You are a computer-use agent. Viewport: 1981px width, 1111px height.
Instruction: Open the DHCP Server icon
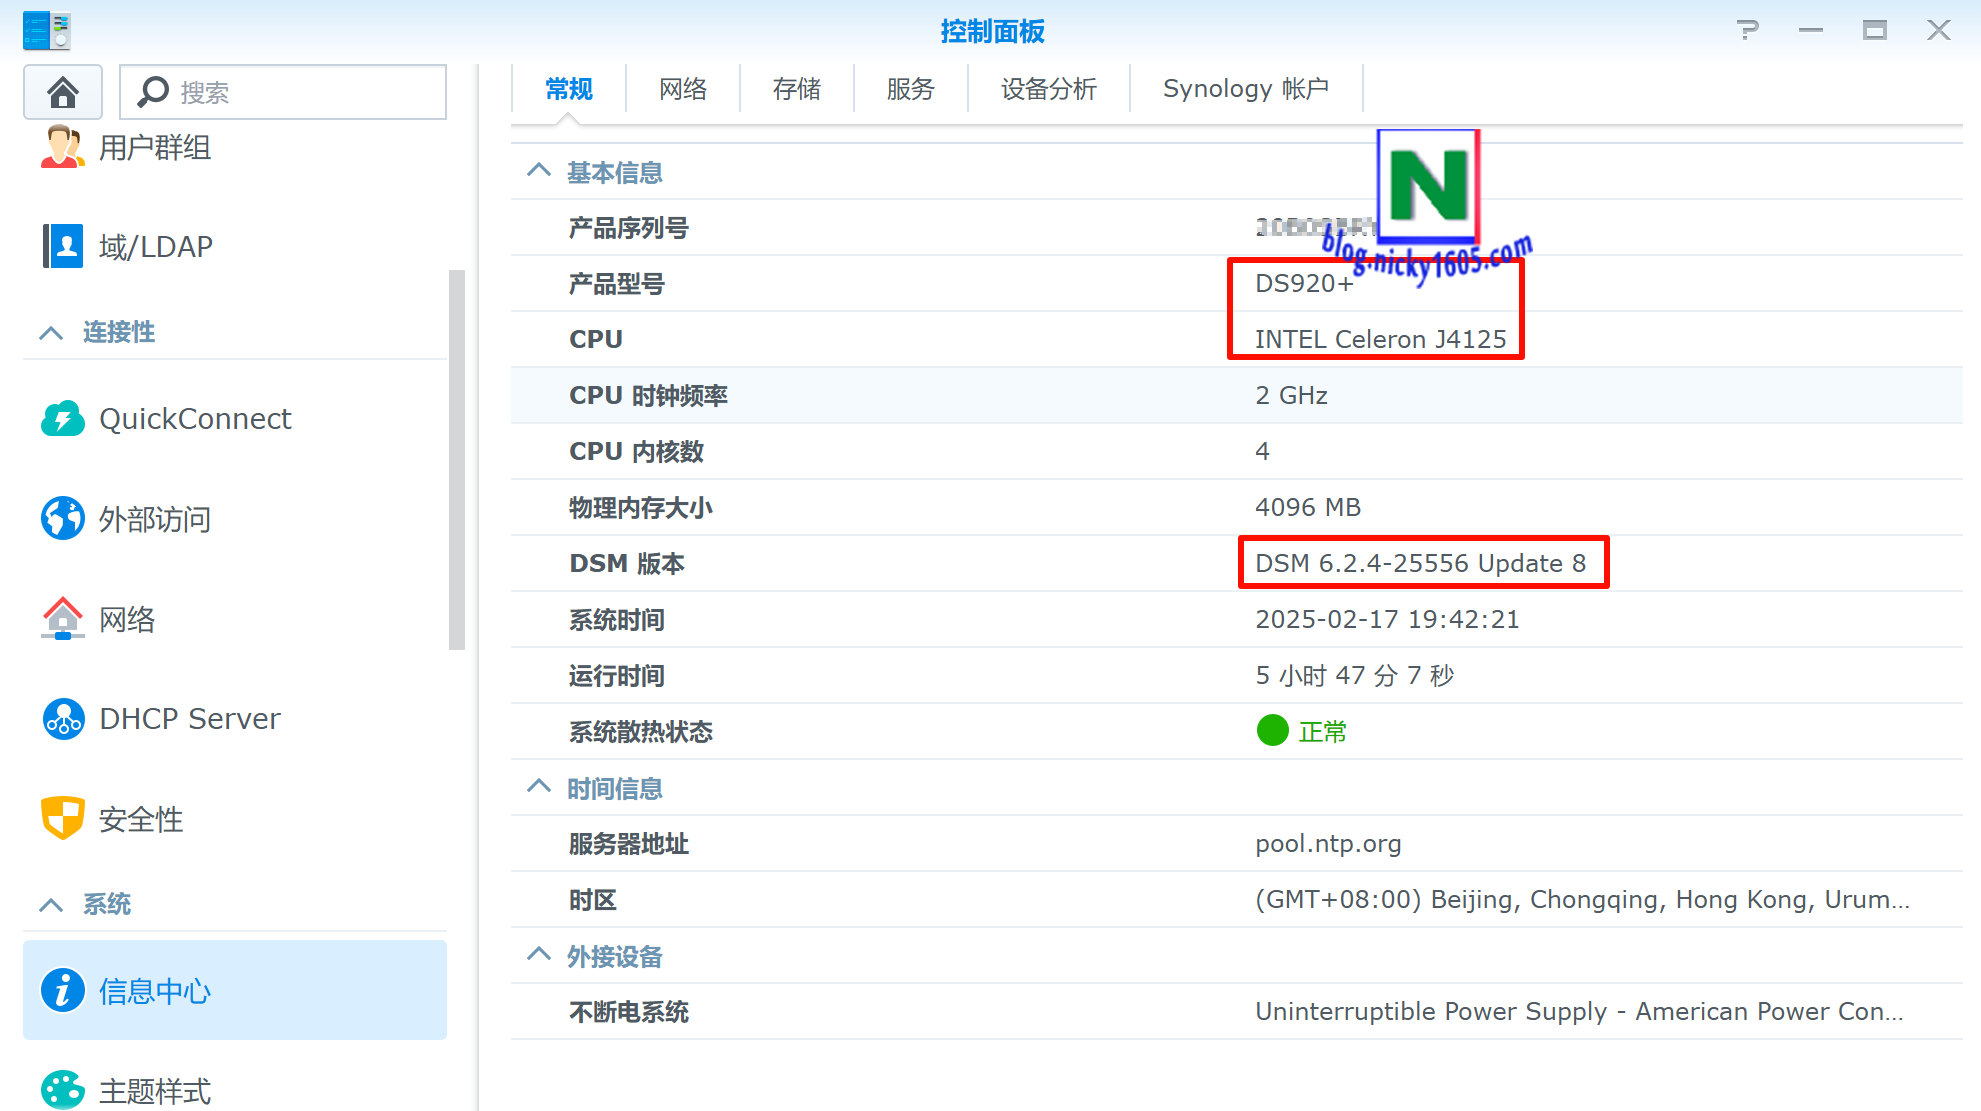coord(63,718)
